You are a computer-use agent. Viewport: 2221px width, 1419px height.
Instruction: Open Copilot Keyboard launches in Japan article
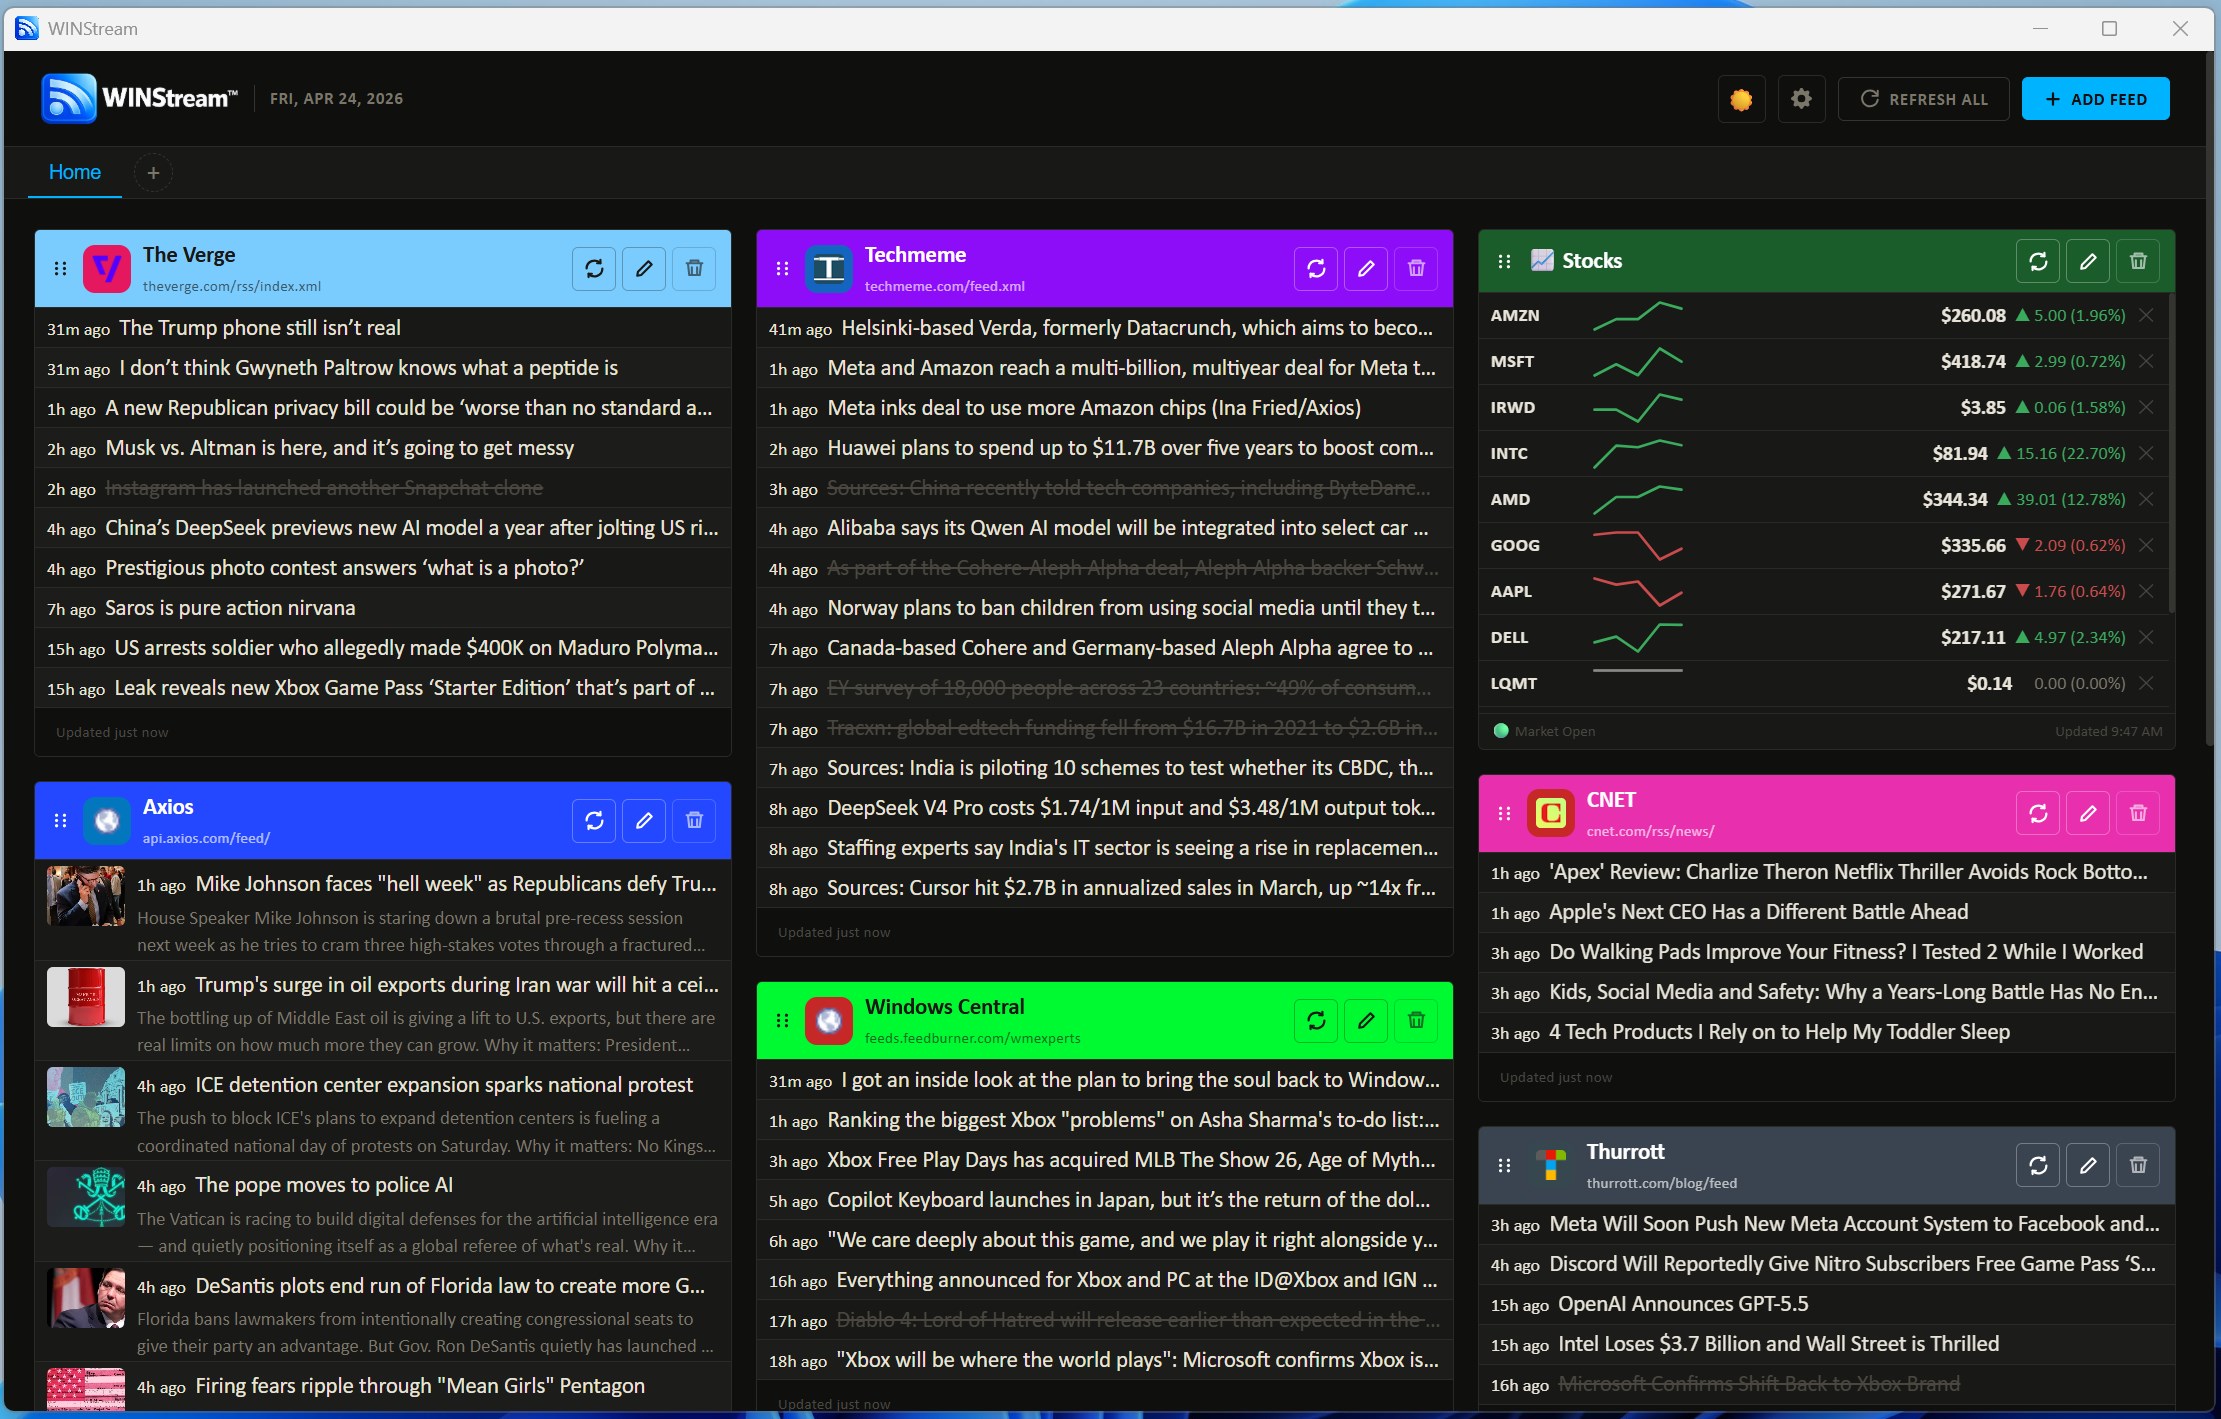point(1128,1200)
